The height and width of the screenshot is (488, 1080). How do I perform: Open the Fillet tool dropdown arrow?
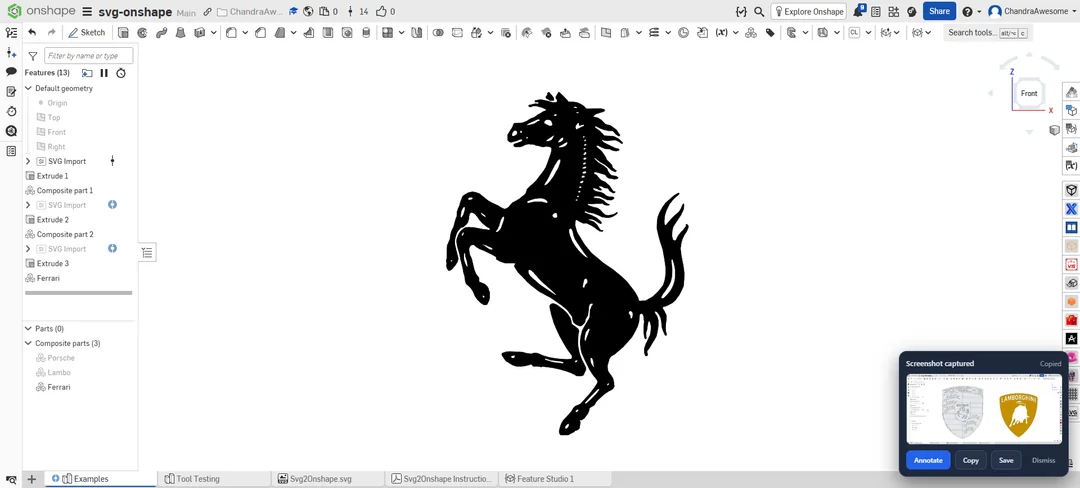[244, 32]
